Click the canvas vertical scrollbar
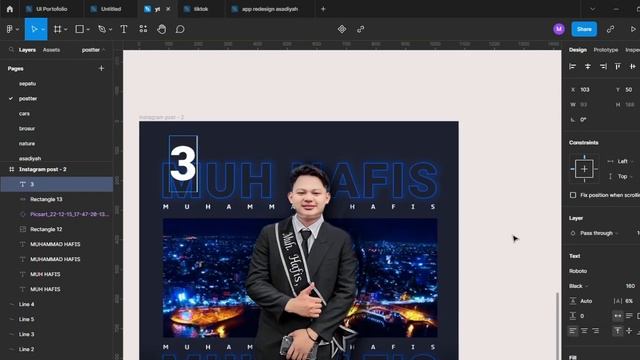The height and width of the screenshot is (360, 640). pos(558,326)
